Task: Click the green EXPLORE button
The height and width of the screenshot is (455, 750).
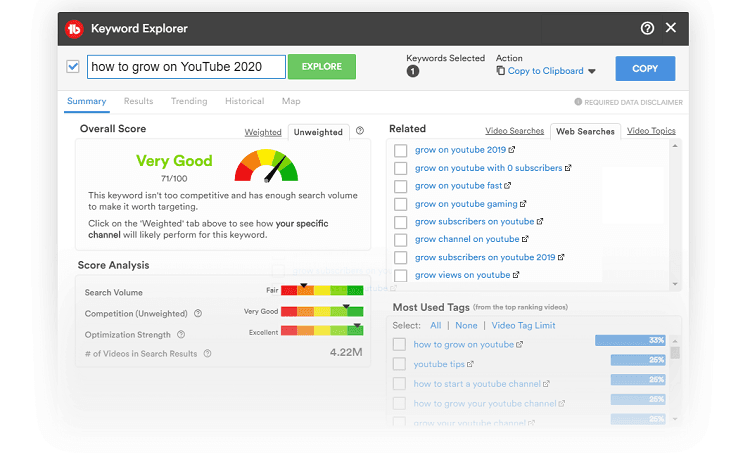Action: 322,67
